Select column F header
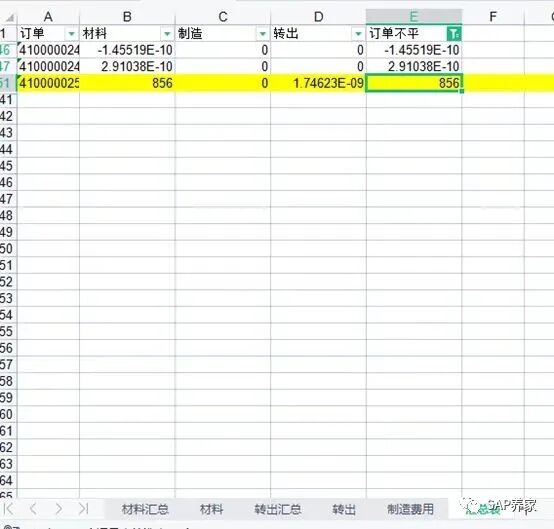This screenshot has width=554, height=529. (493, 17)
